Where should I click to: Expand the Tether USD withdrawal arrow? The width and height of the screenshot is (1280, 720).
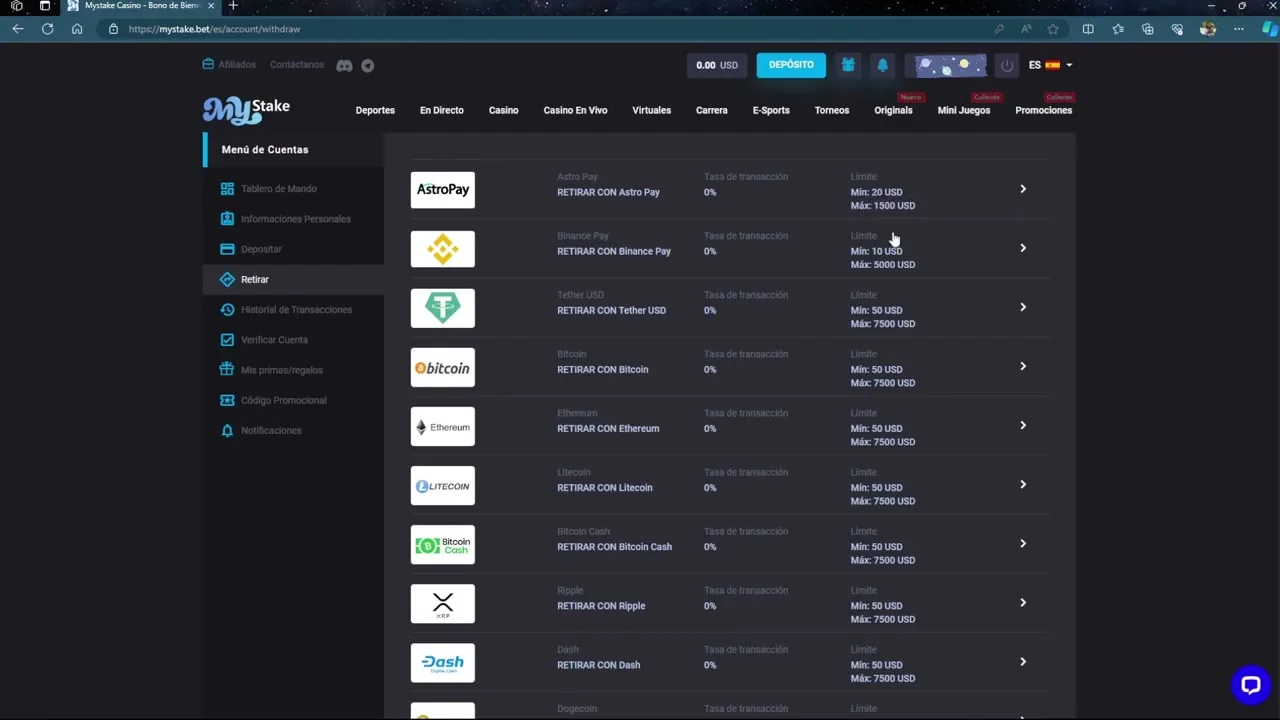(x=1023, y=307)
